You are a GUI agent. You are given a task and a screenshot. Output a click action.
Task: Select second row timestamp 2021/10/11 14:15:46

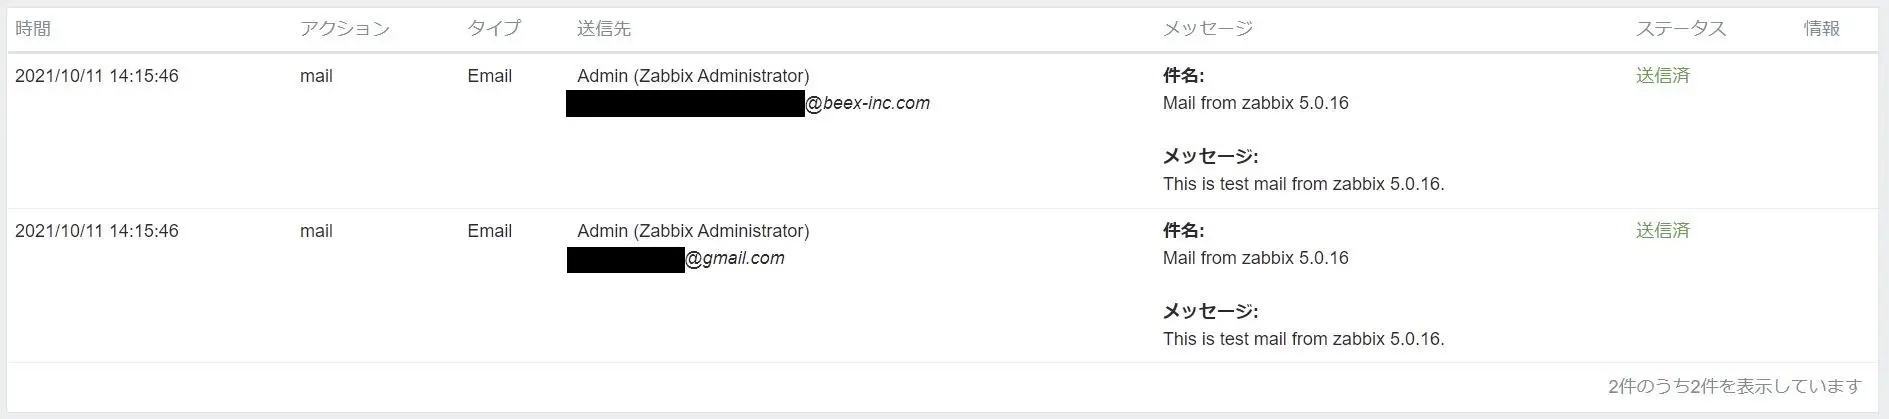(x=97, y=231)
